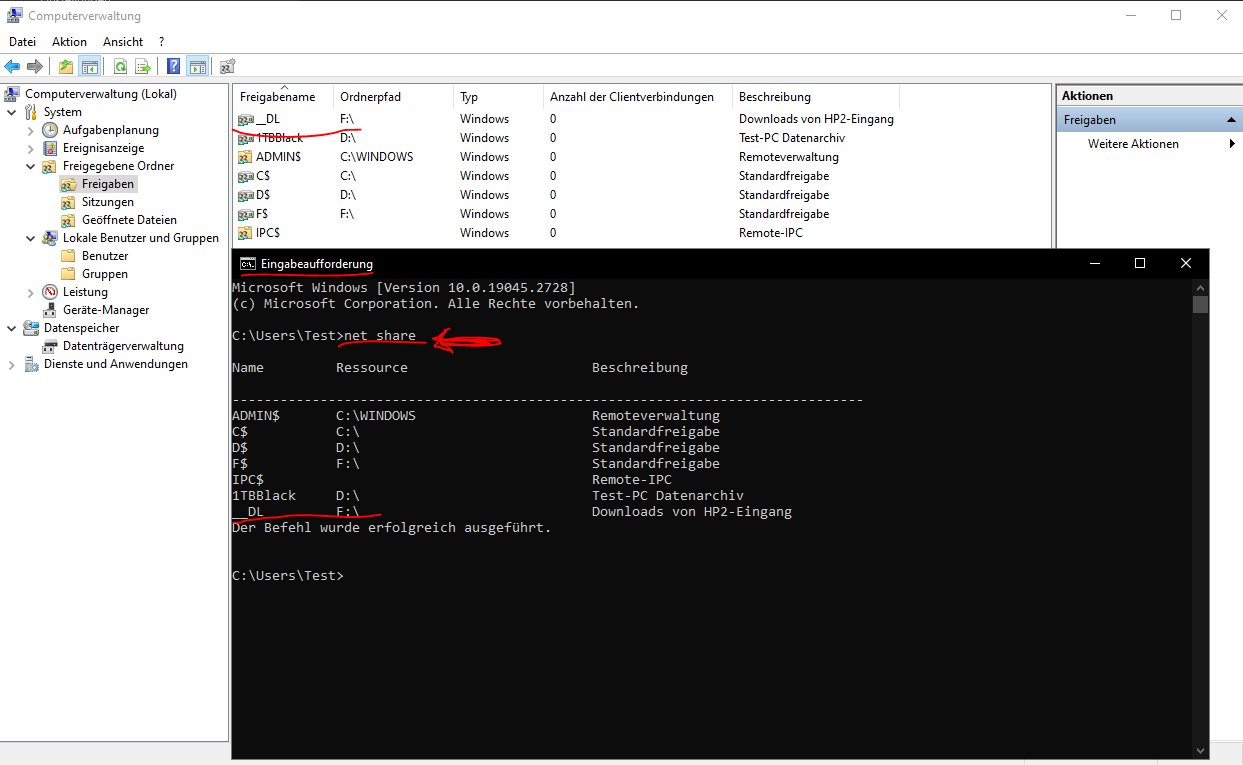Click the Ereignisanzeige icon in tree
Image resolution: width=1243 pixels, height=765 pixels.
(50, 148)
